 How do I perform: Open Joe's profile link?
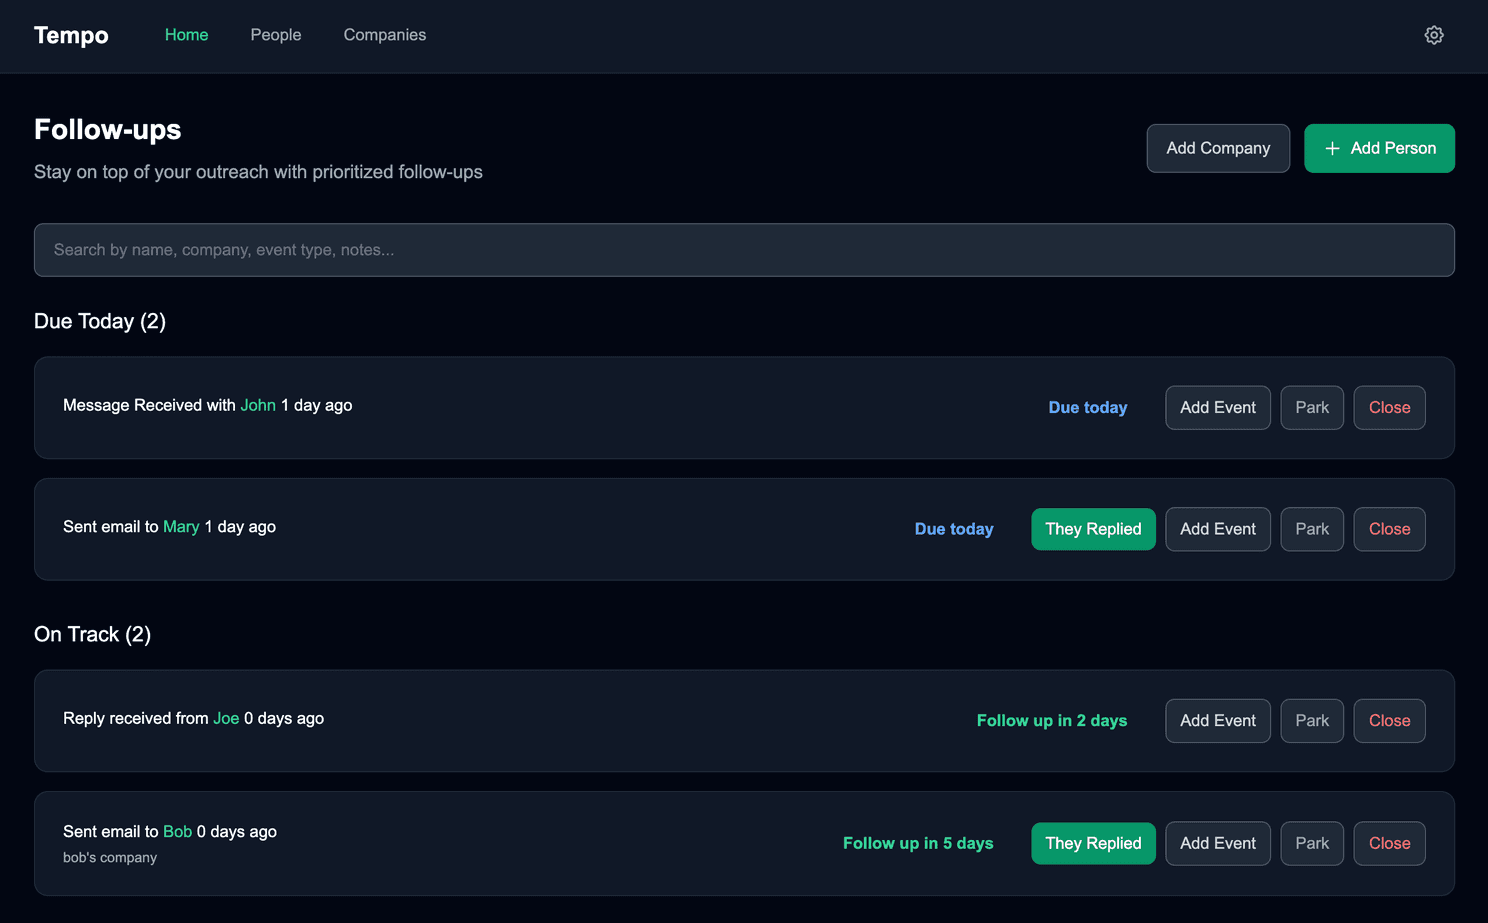tap(226, 718)
